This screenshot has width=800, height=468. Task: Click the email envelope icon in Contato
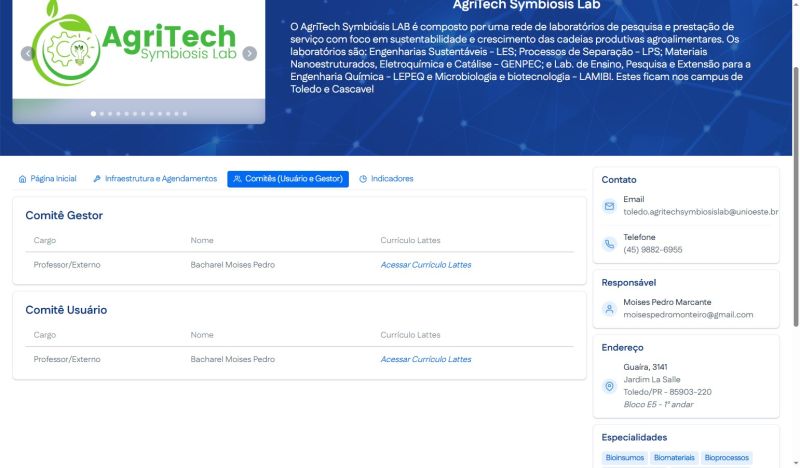[x=609, y=206]
